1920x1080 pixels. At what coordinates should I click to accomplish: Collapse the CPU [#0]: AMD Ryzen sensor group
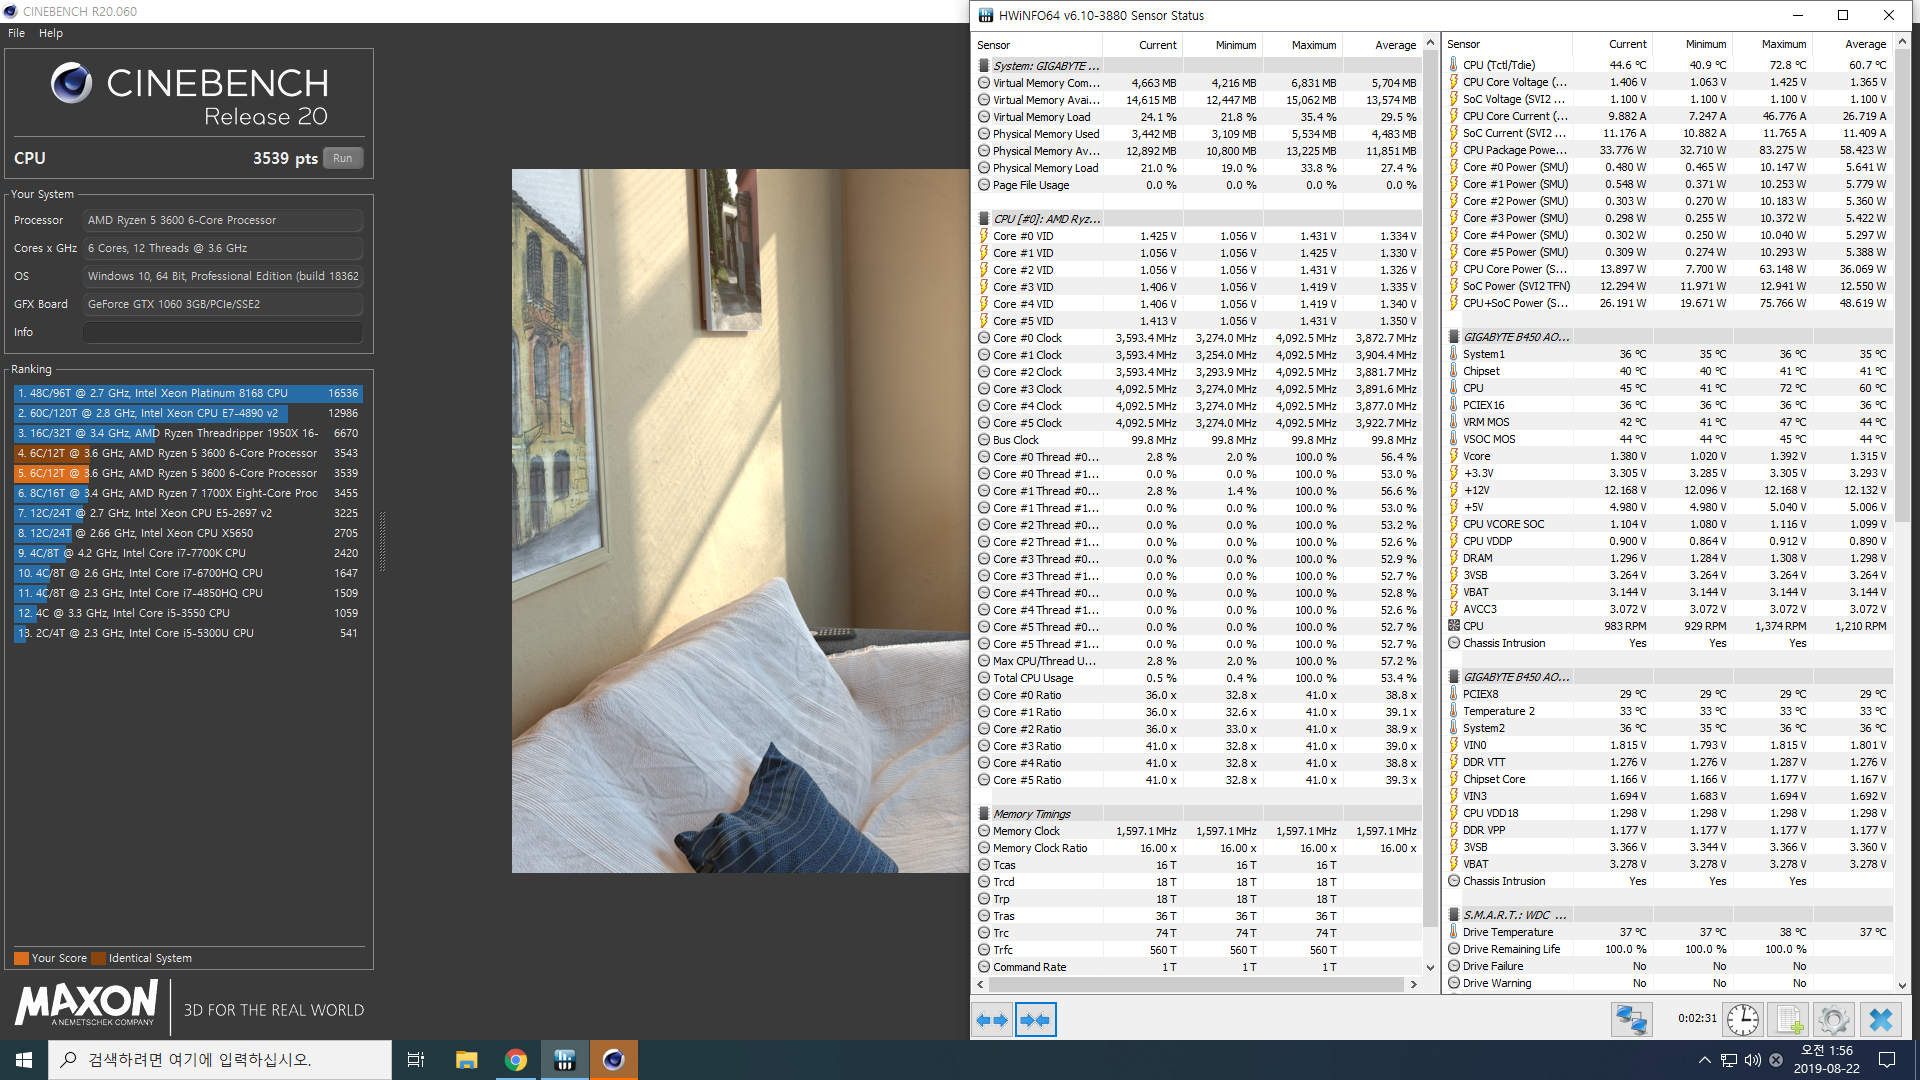coord(1046,219)
